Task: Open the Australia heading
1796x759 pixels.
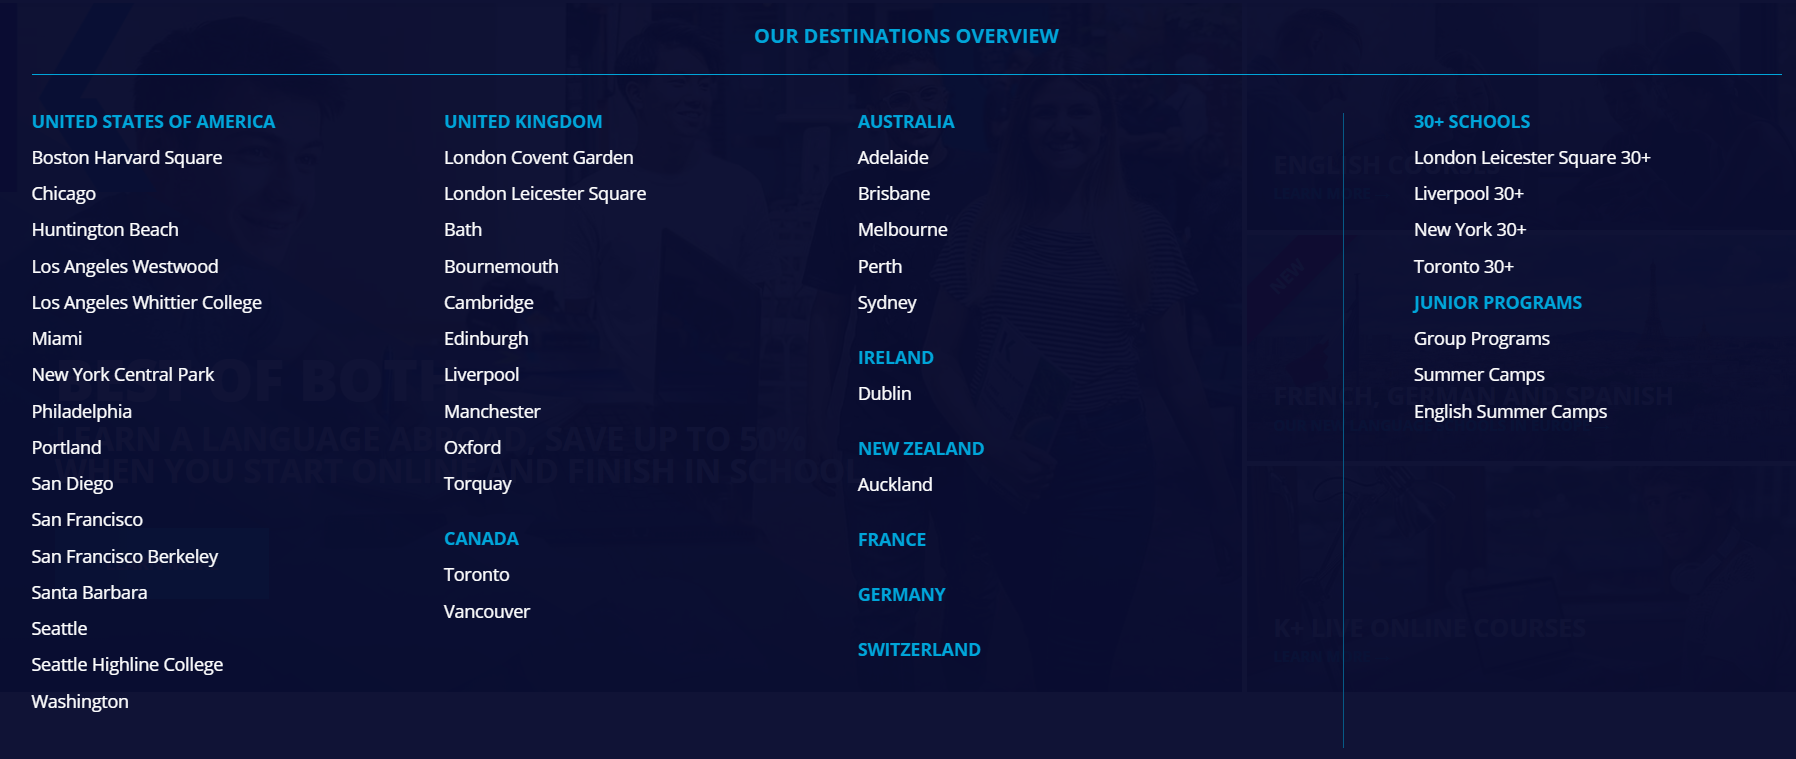Action: [906, 121]
